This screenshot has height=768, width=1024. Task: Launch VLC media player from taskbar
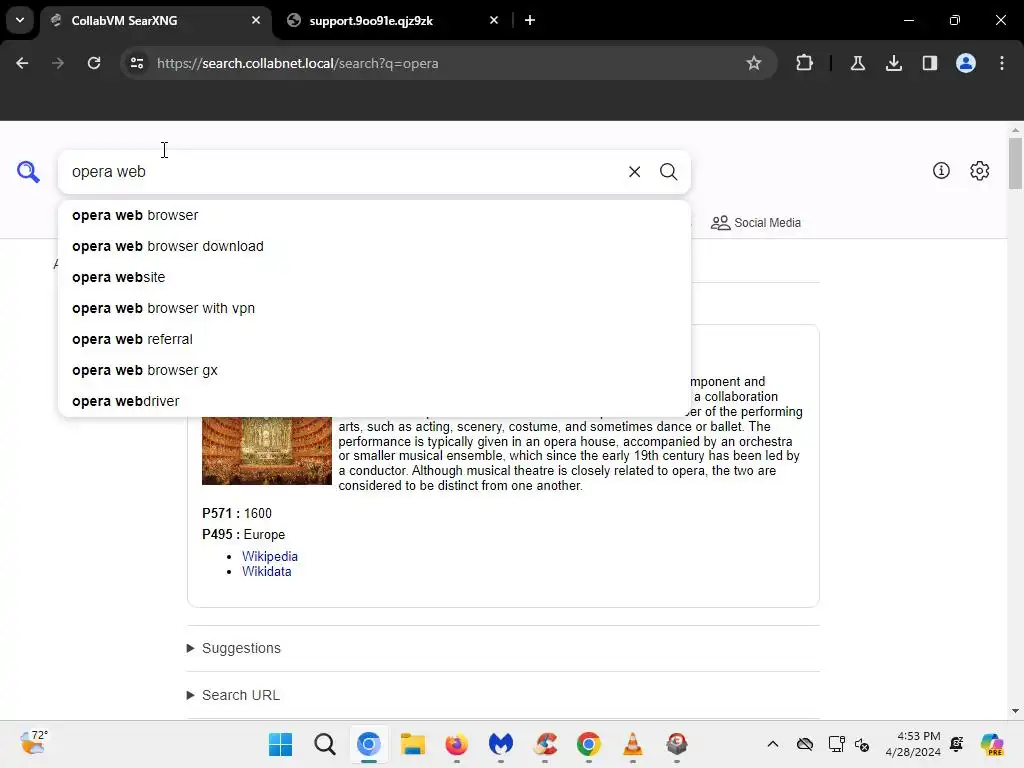click(633, 744)
